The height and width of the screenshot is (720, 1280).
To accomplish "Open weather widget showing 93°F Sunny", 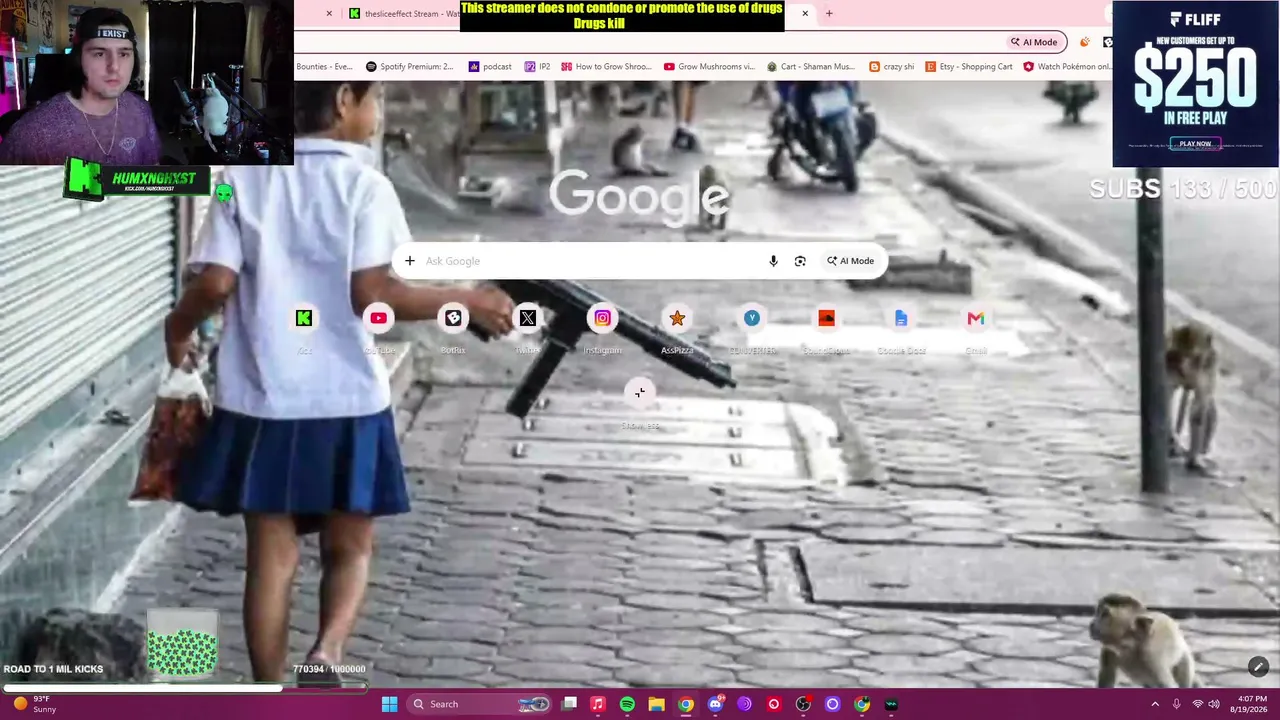I will point(33,704).
